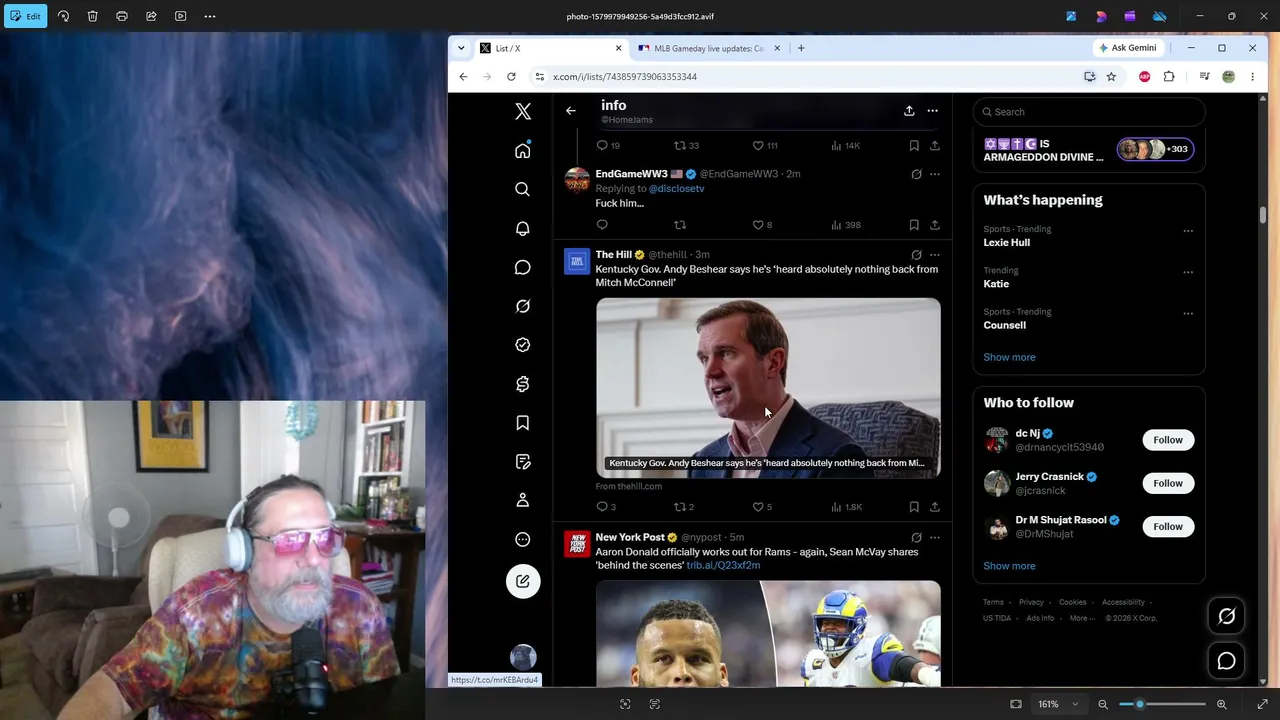Open more options for info list header
1280x720 pixels.
point(932,111)
